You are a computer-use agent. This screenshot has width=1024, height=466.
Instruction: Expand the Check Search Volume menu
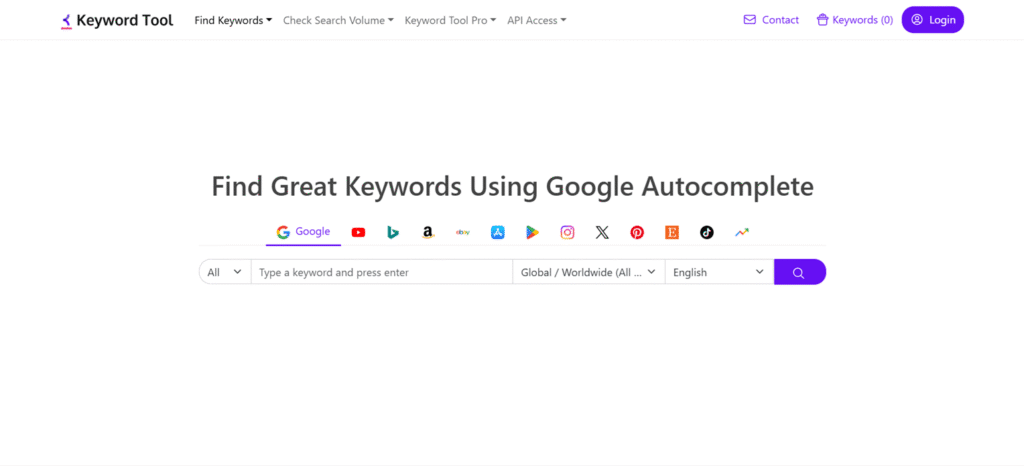(x=338, y=20)
